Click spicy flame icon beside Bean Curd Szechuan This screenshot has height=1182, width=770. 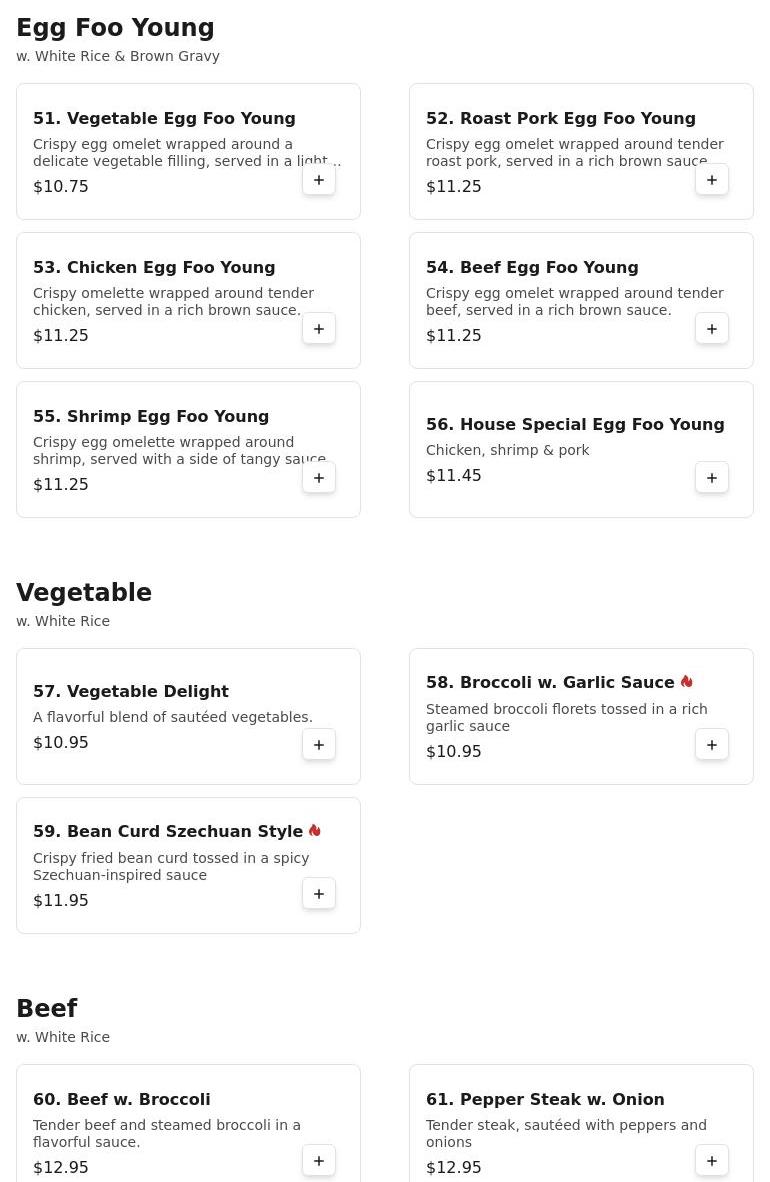315,831
